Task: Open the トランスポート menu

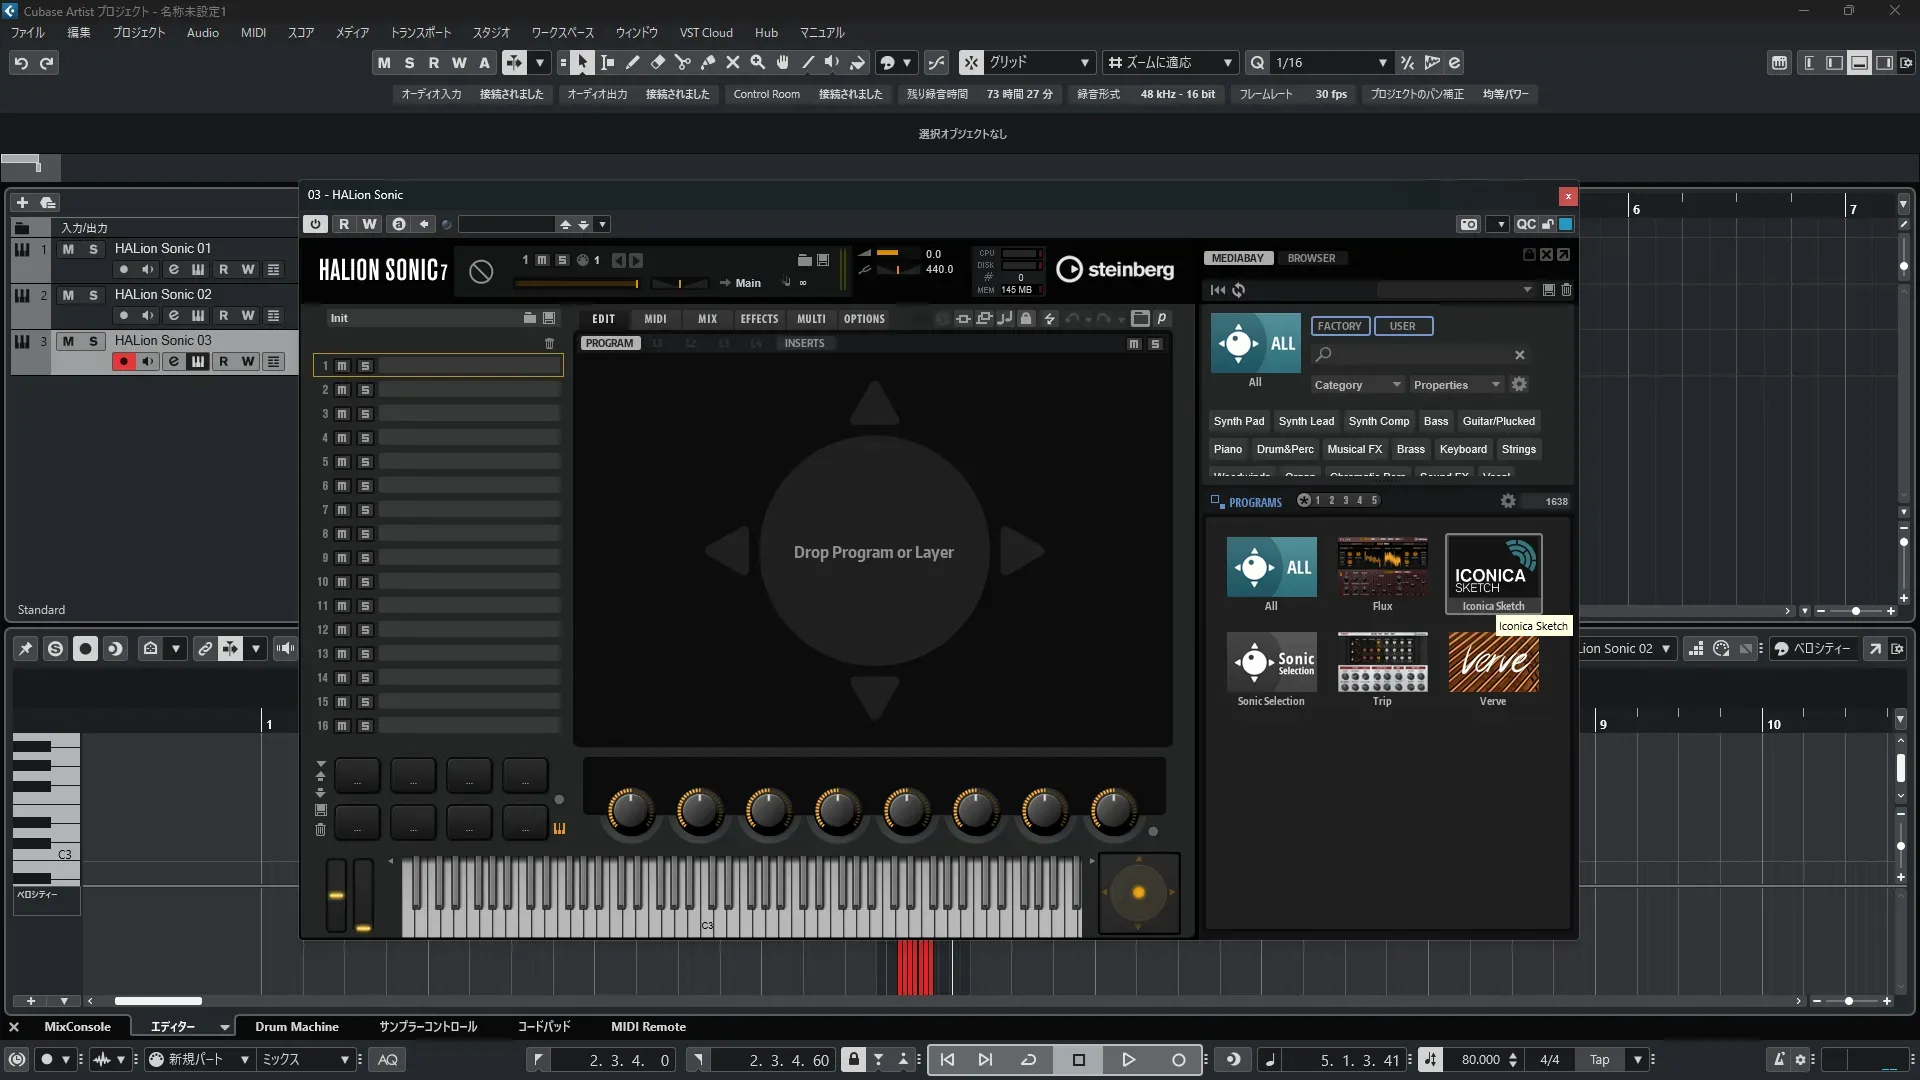Action: coord(420,33)
